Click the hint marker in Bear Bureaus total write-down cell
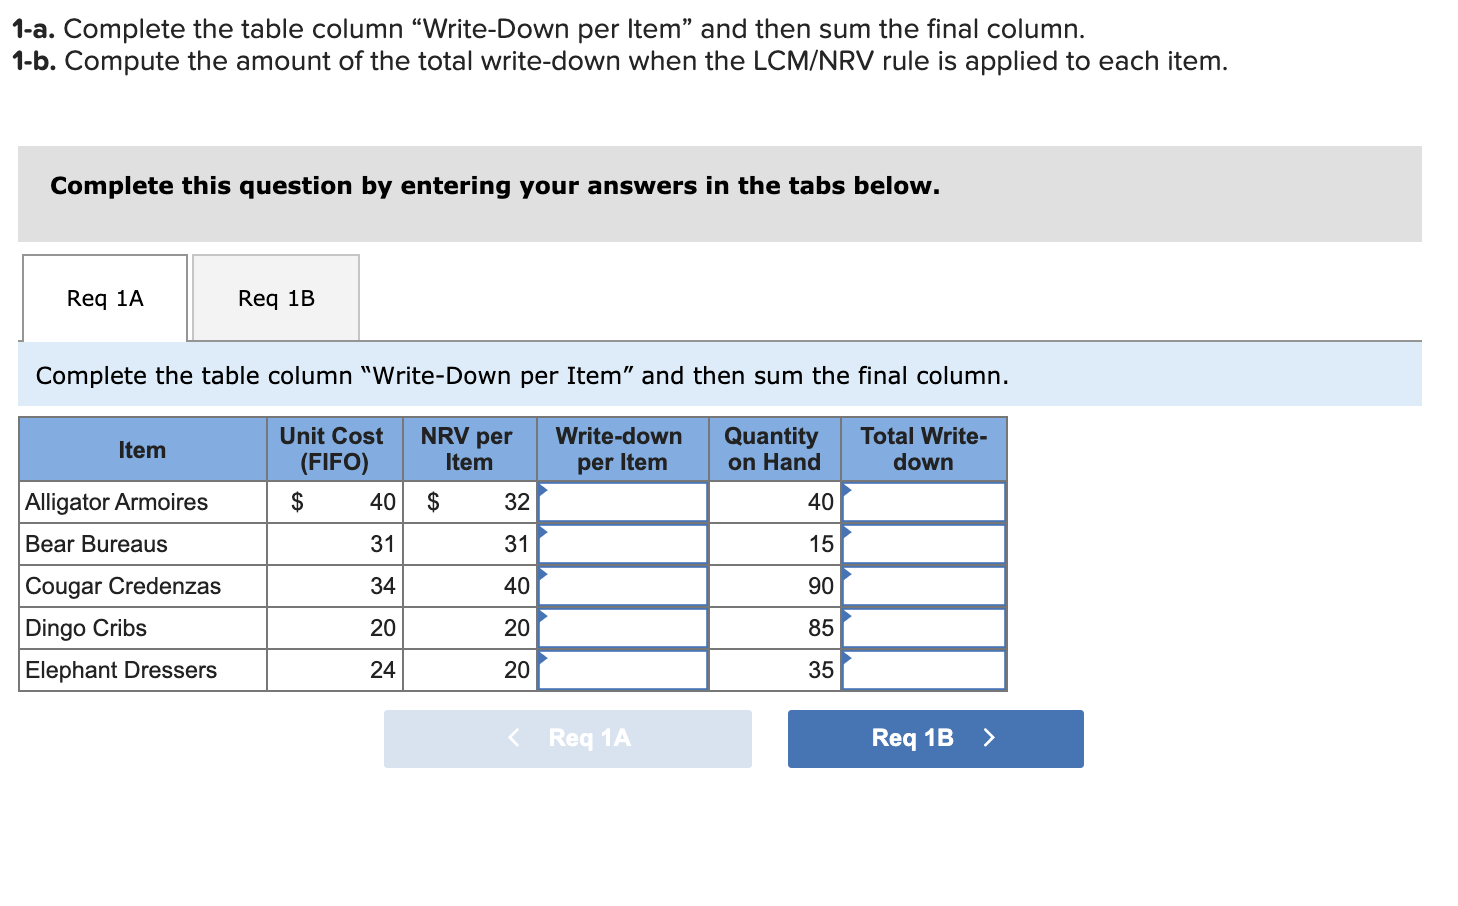The height and width of the screenshot is (906, 1458). click(847, 532)
